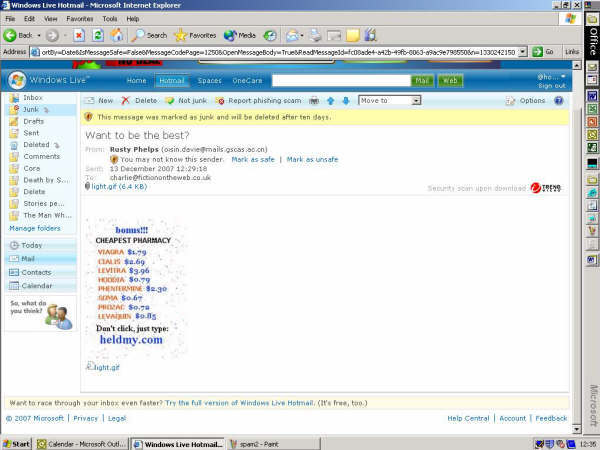Click Manage folders link
The width and height of the screenshot is (600, 450).
[x=35, y=228]
